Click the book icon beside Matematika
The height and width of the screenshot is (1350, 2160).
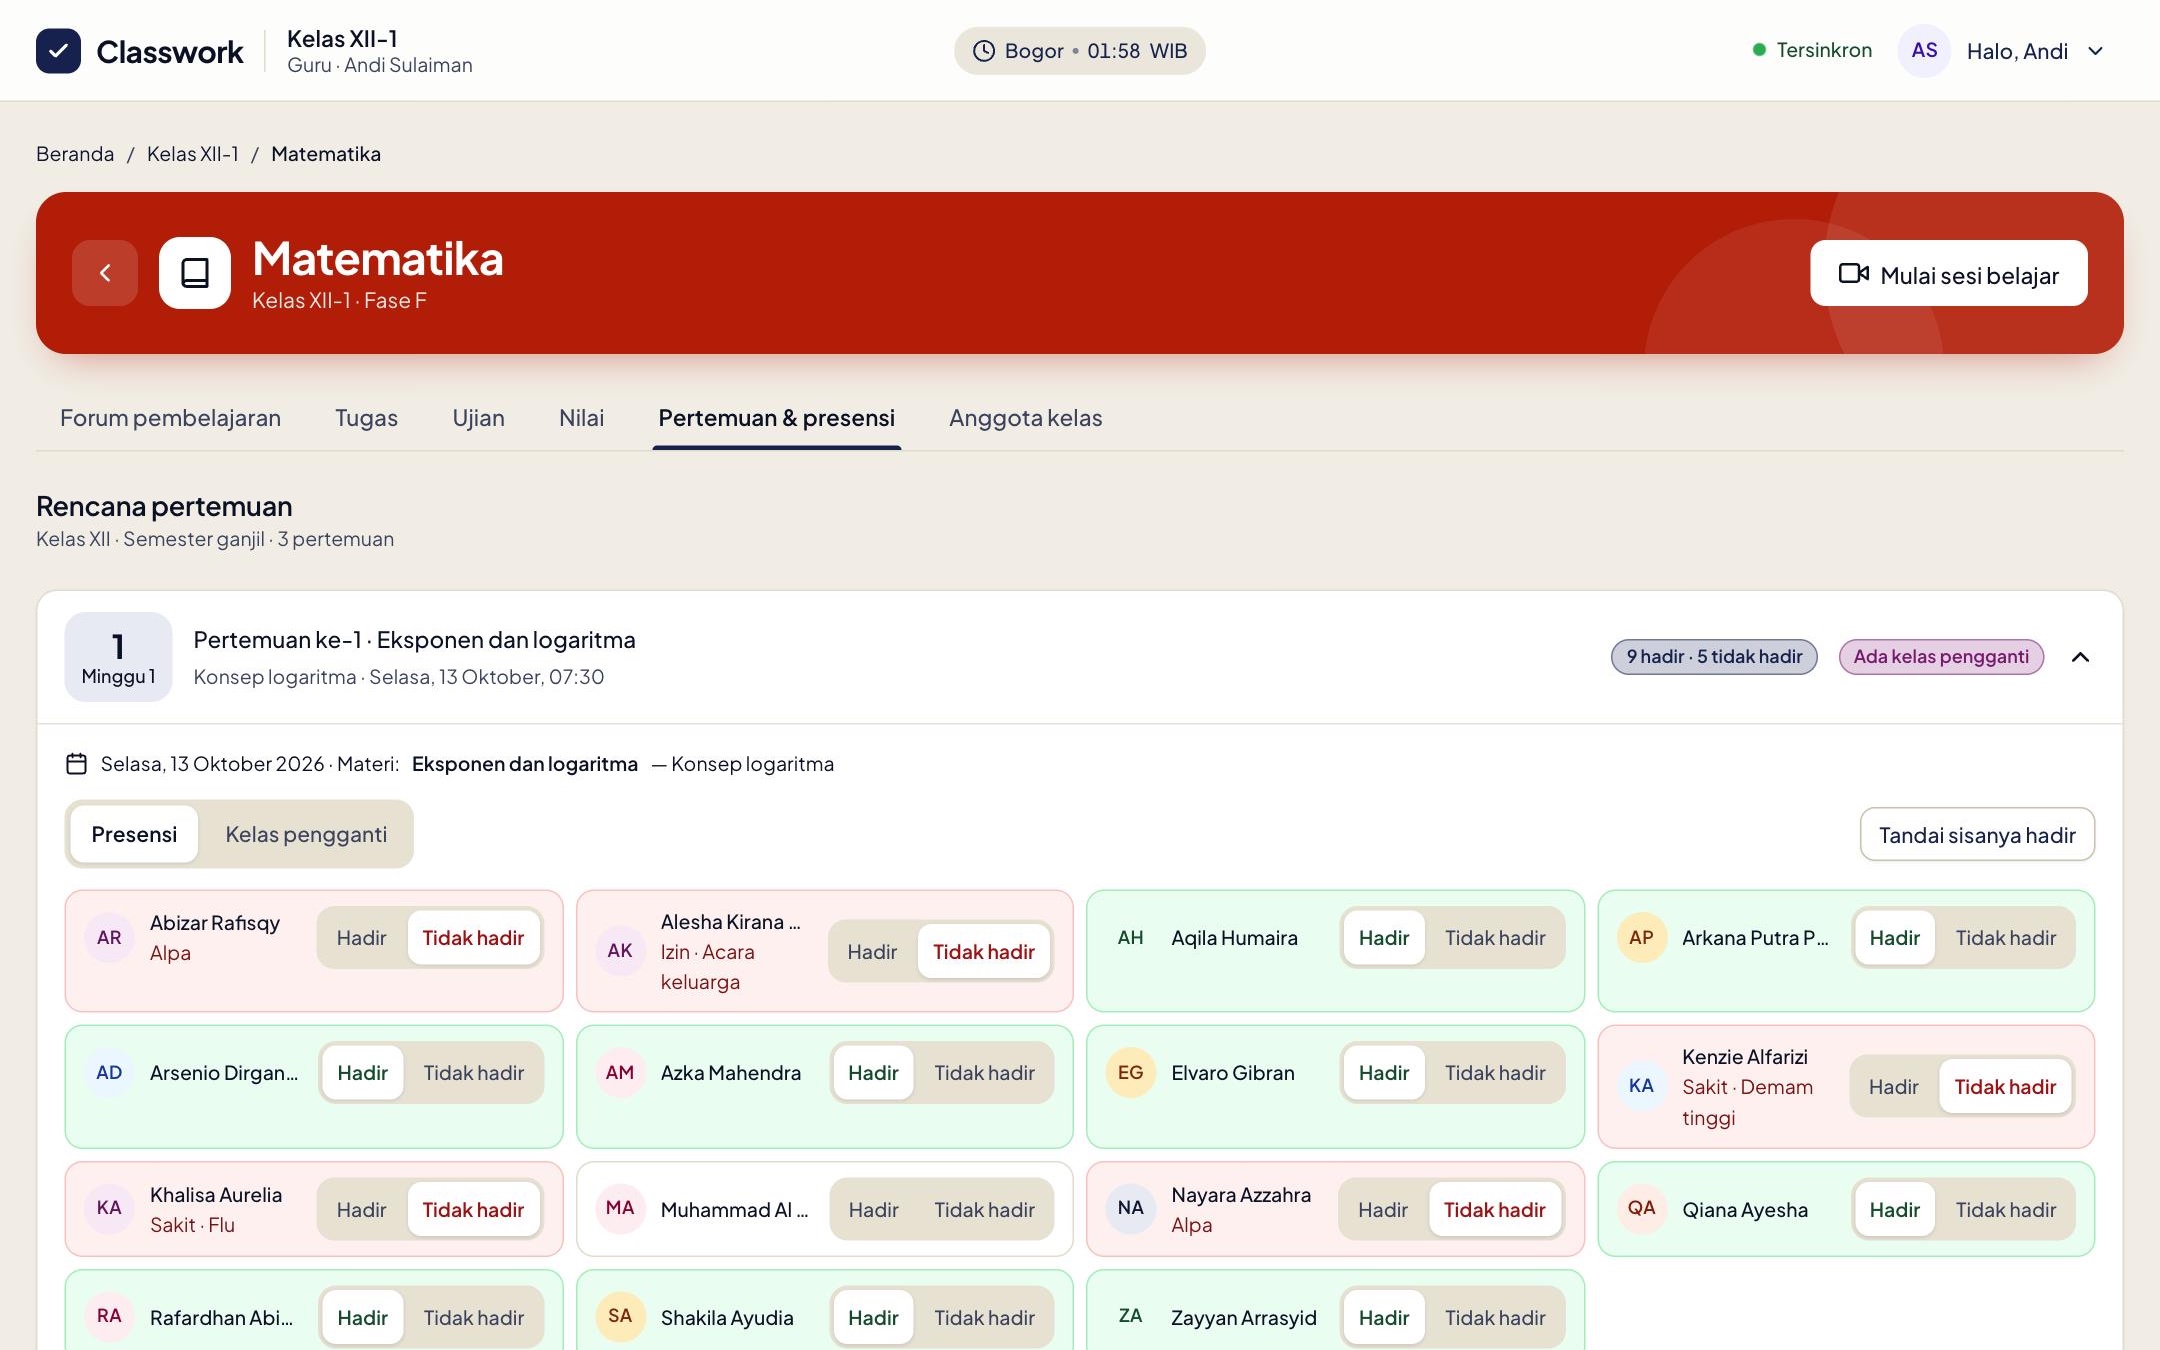(x=195, y=273)
